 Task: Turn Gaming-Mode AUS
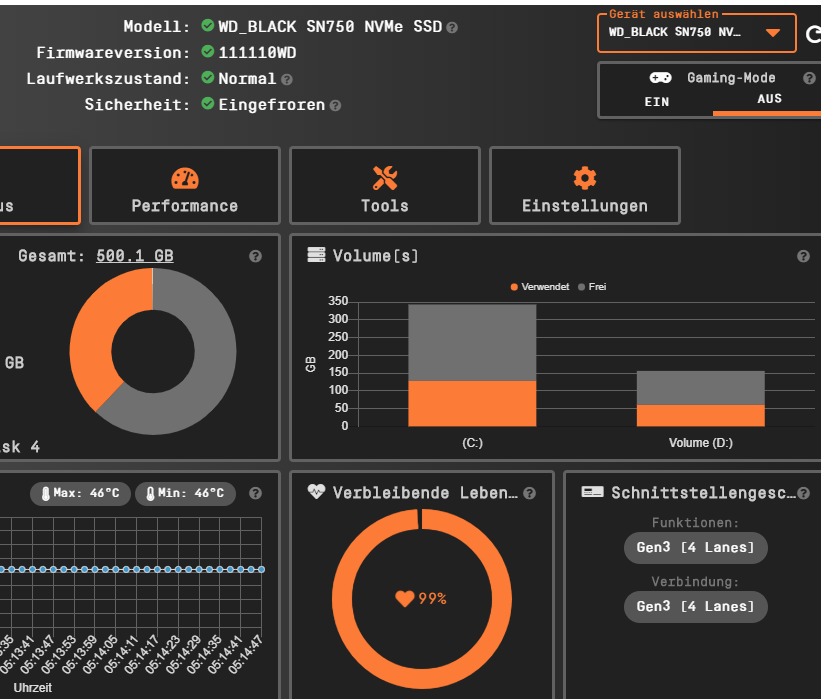769,99
